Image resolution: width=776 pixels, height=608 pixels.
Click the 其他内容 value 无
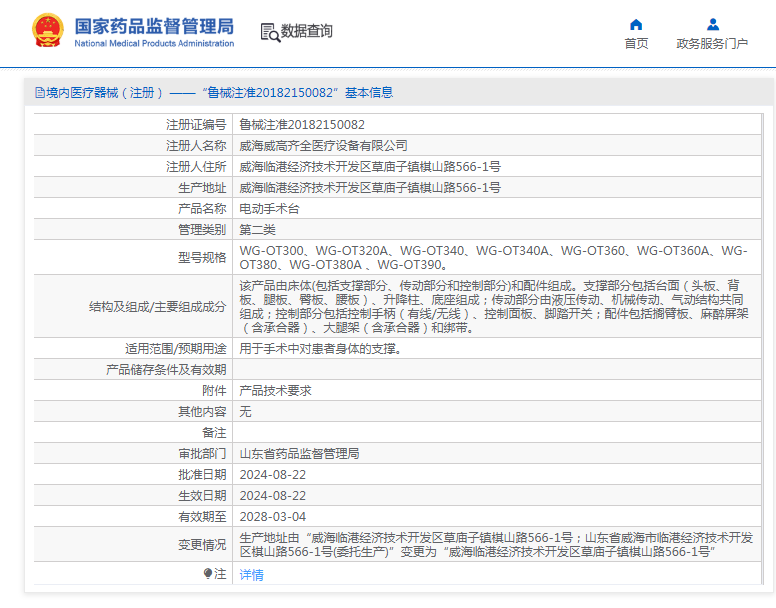(x=245, y=412)
